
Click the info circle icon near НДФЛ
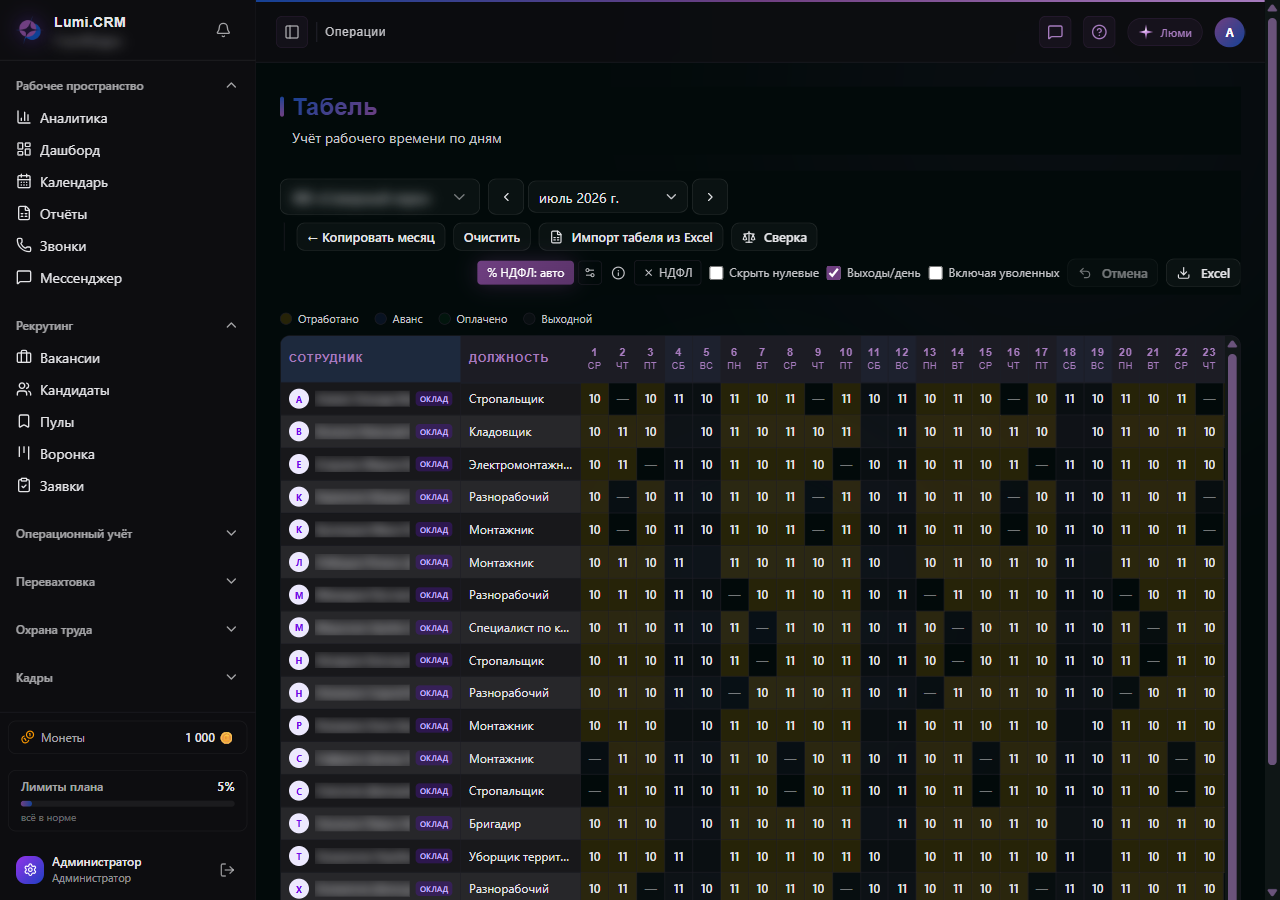(618, 273)
